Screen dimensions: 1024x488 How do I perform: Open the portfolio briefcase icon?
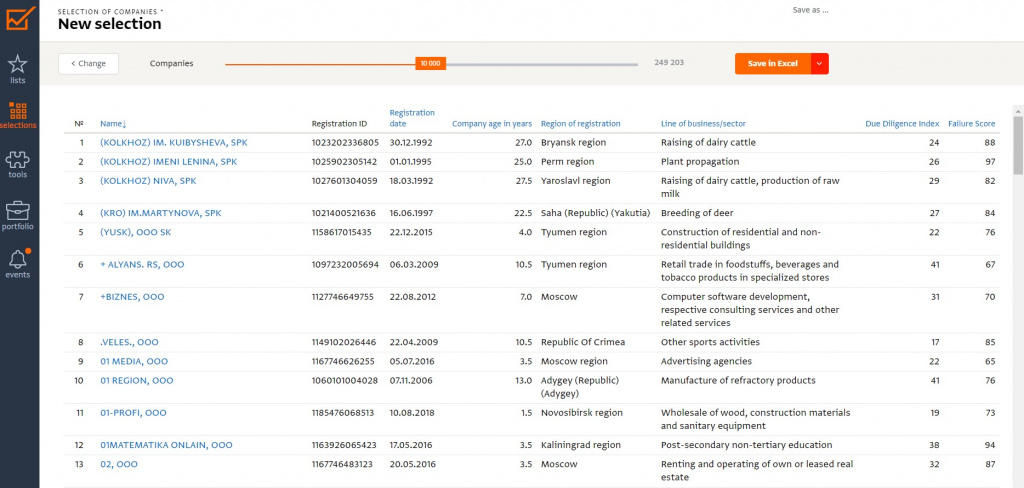click(18, 212)
